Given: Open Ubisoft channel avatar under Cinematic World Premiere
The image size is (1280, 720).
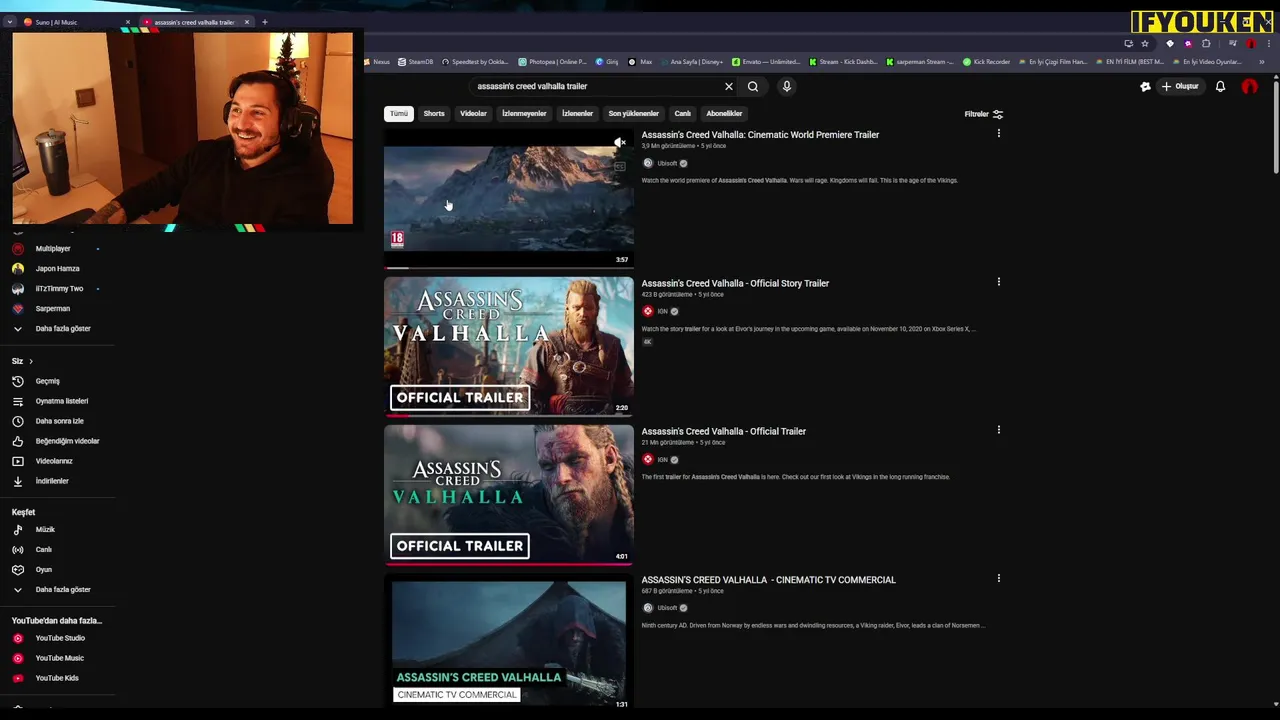Looking at the screenshot, I should tap(648, 163).
